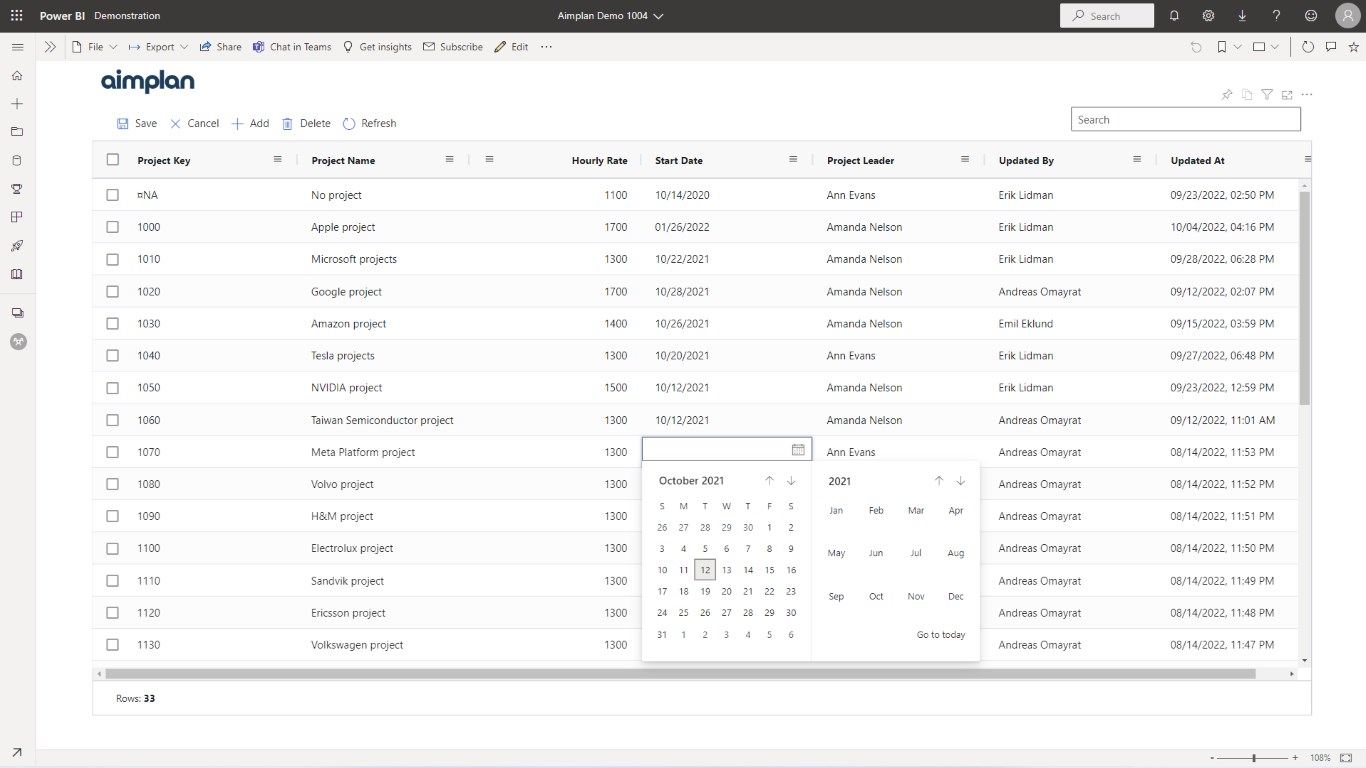Open the Learn book icon
This screenshot has height=768, width=1366.
[x=17, y=273]
